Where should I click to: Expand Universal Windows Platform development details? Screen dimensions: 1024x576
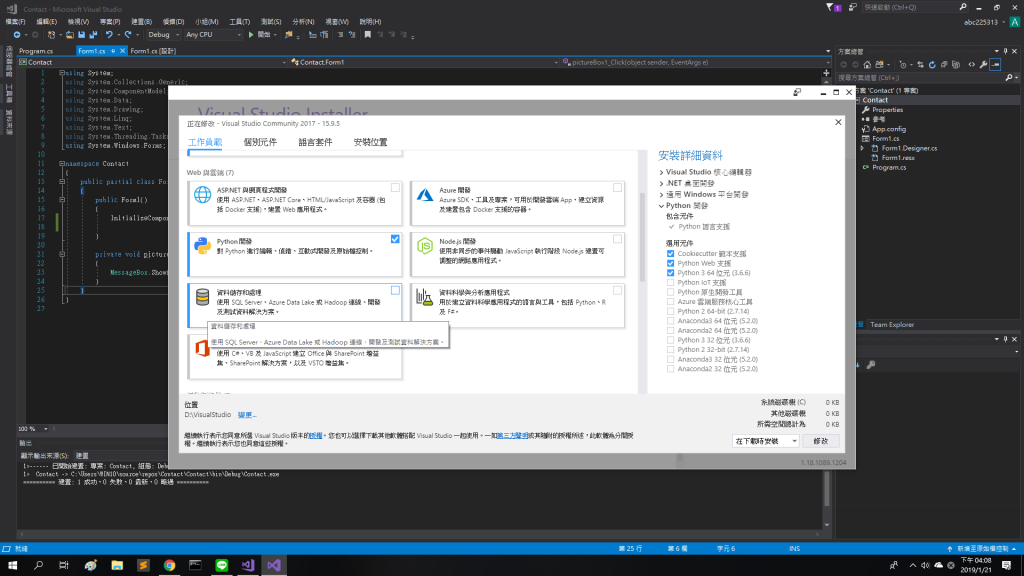(662, 195)
